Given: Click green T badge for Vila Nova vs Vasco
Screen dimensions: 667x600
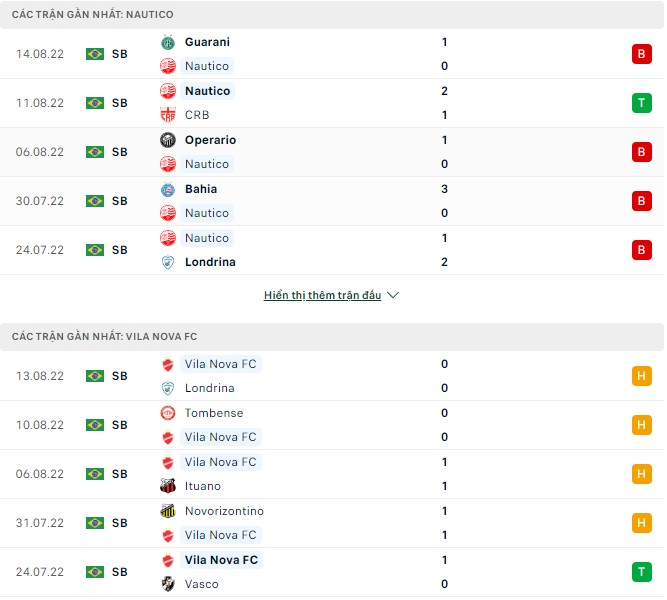Looking at the screenshot, I should point(641,572).
